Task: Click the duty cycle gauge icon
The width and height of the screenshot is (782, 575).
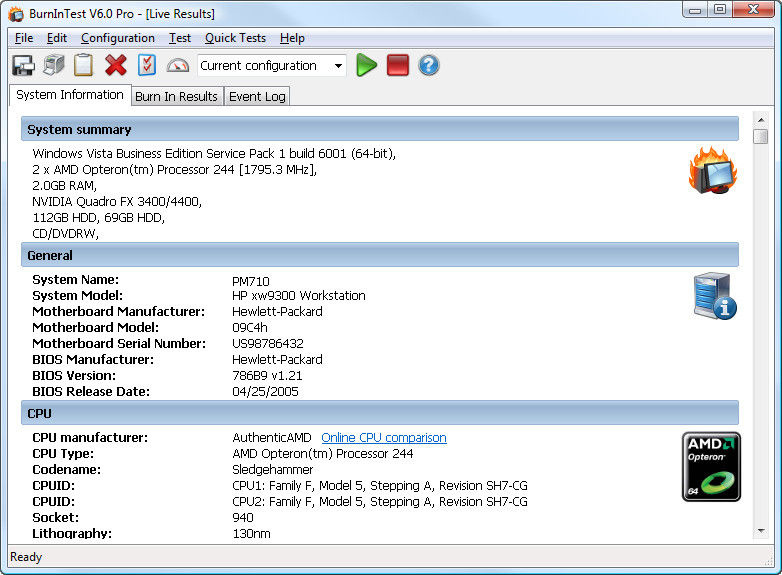Action: coord(178,66)
